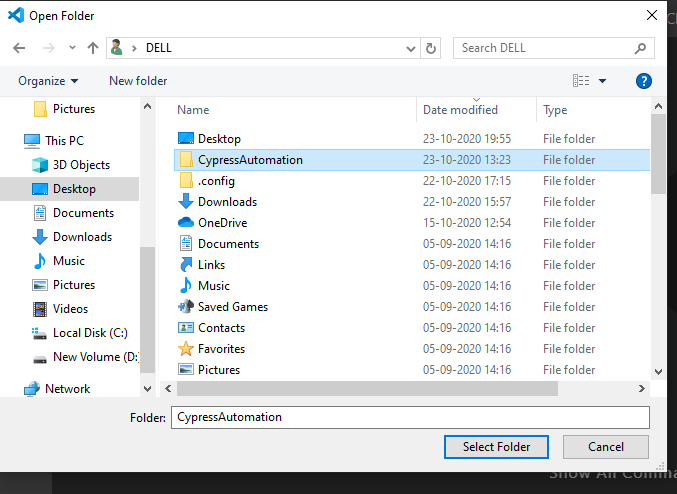Screen dimensions: 677x494
Task: Open help with the question mark icon
Action: 643,81
